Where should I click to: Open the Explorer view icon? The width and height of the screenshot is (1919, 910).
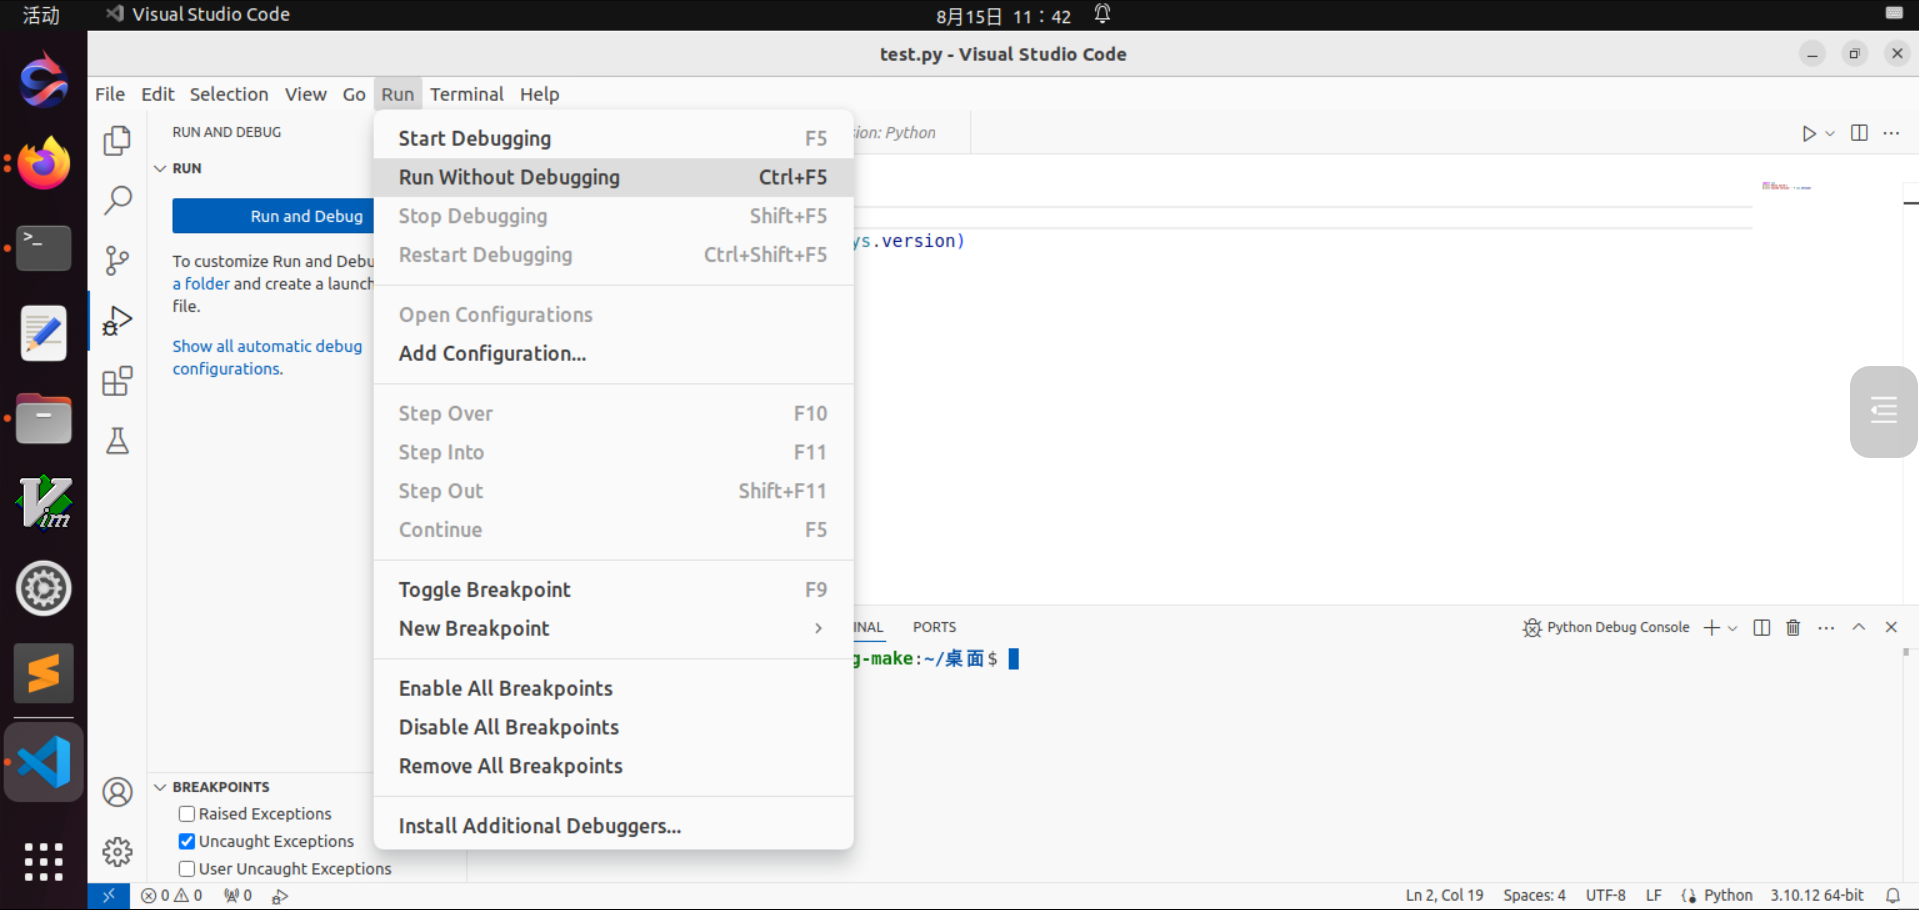[x=117, y=141]
